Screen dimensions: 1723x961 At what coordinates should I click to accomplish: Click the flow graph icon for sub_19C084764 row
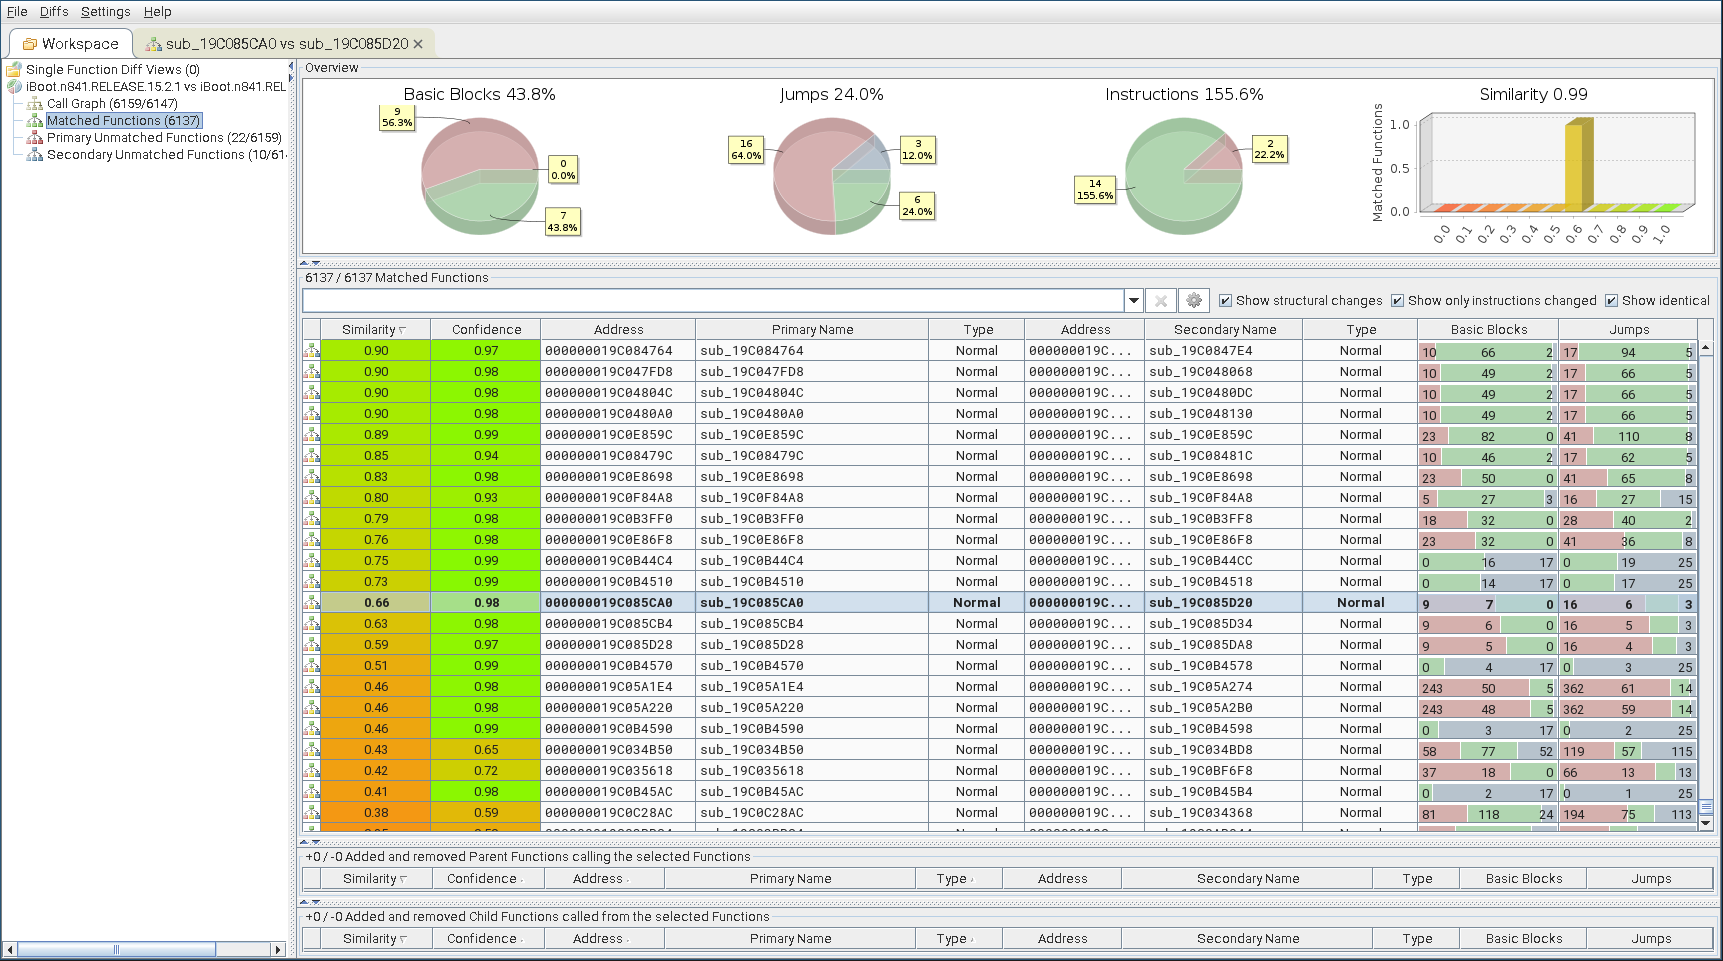tap(312, 351)
